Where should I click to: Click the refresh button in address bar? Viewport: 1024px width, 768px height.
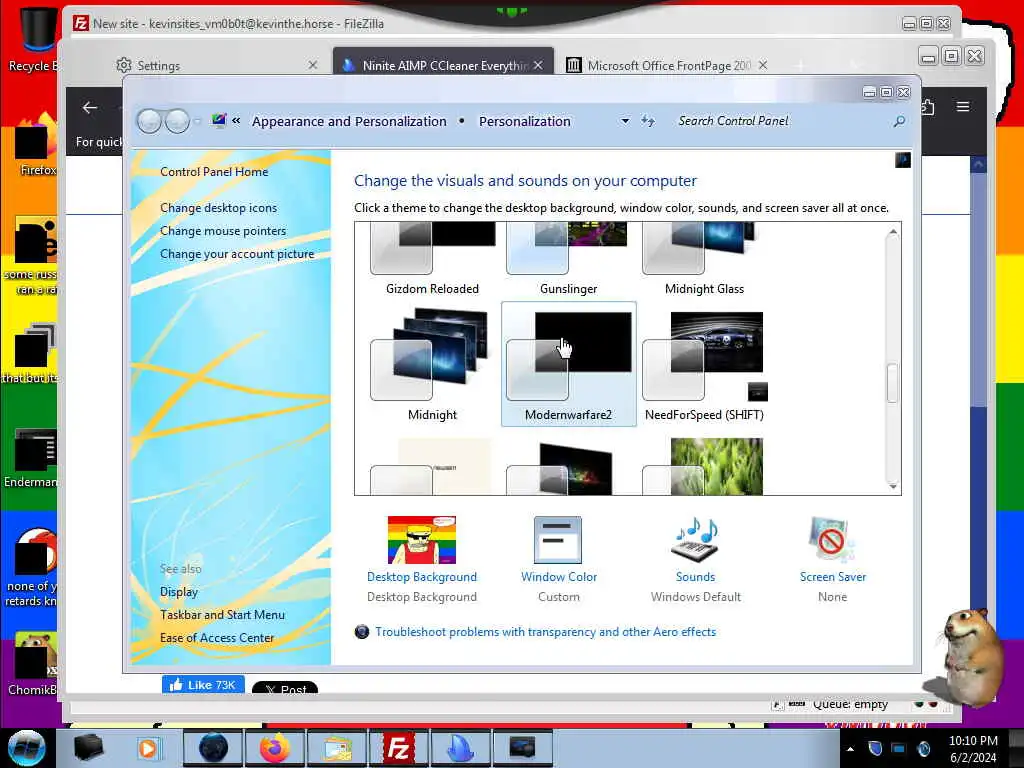(x=648, y=121)
